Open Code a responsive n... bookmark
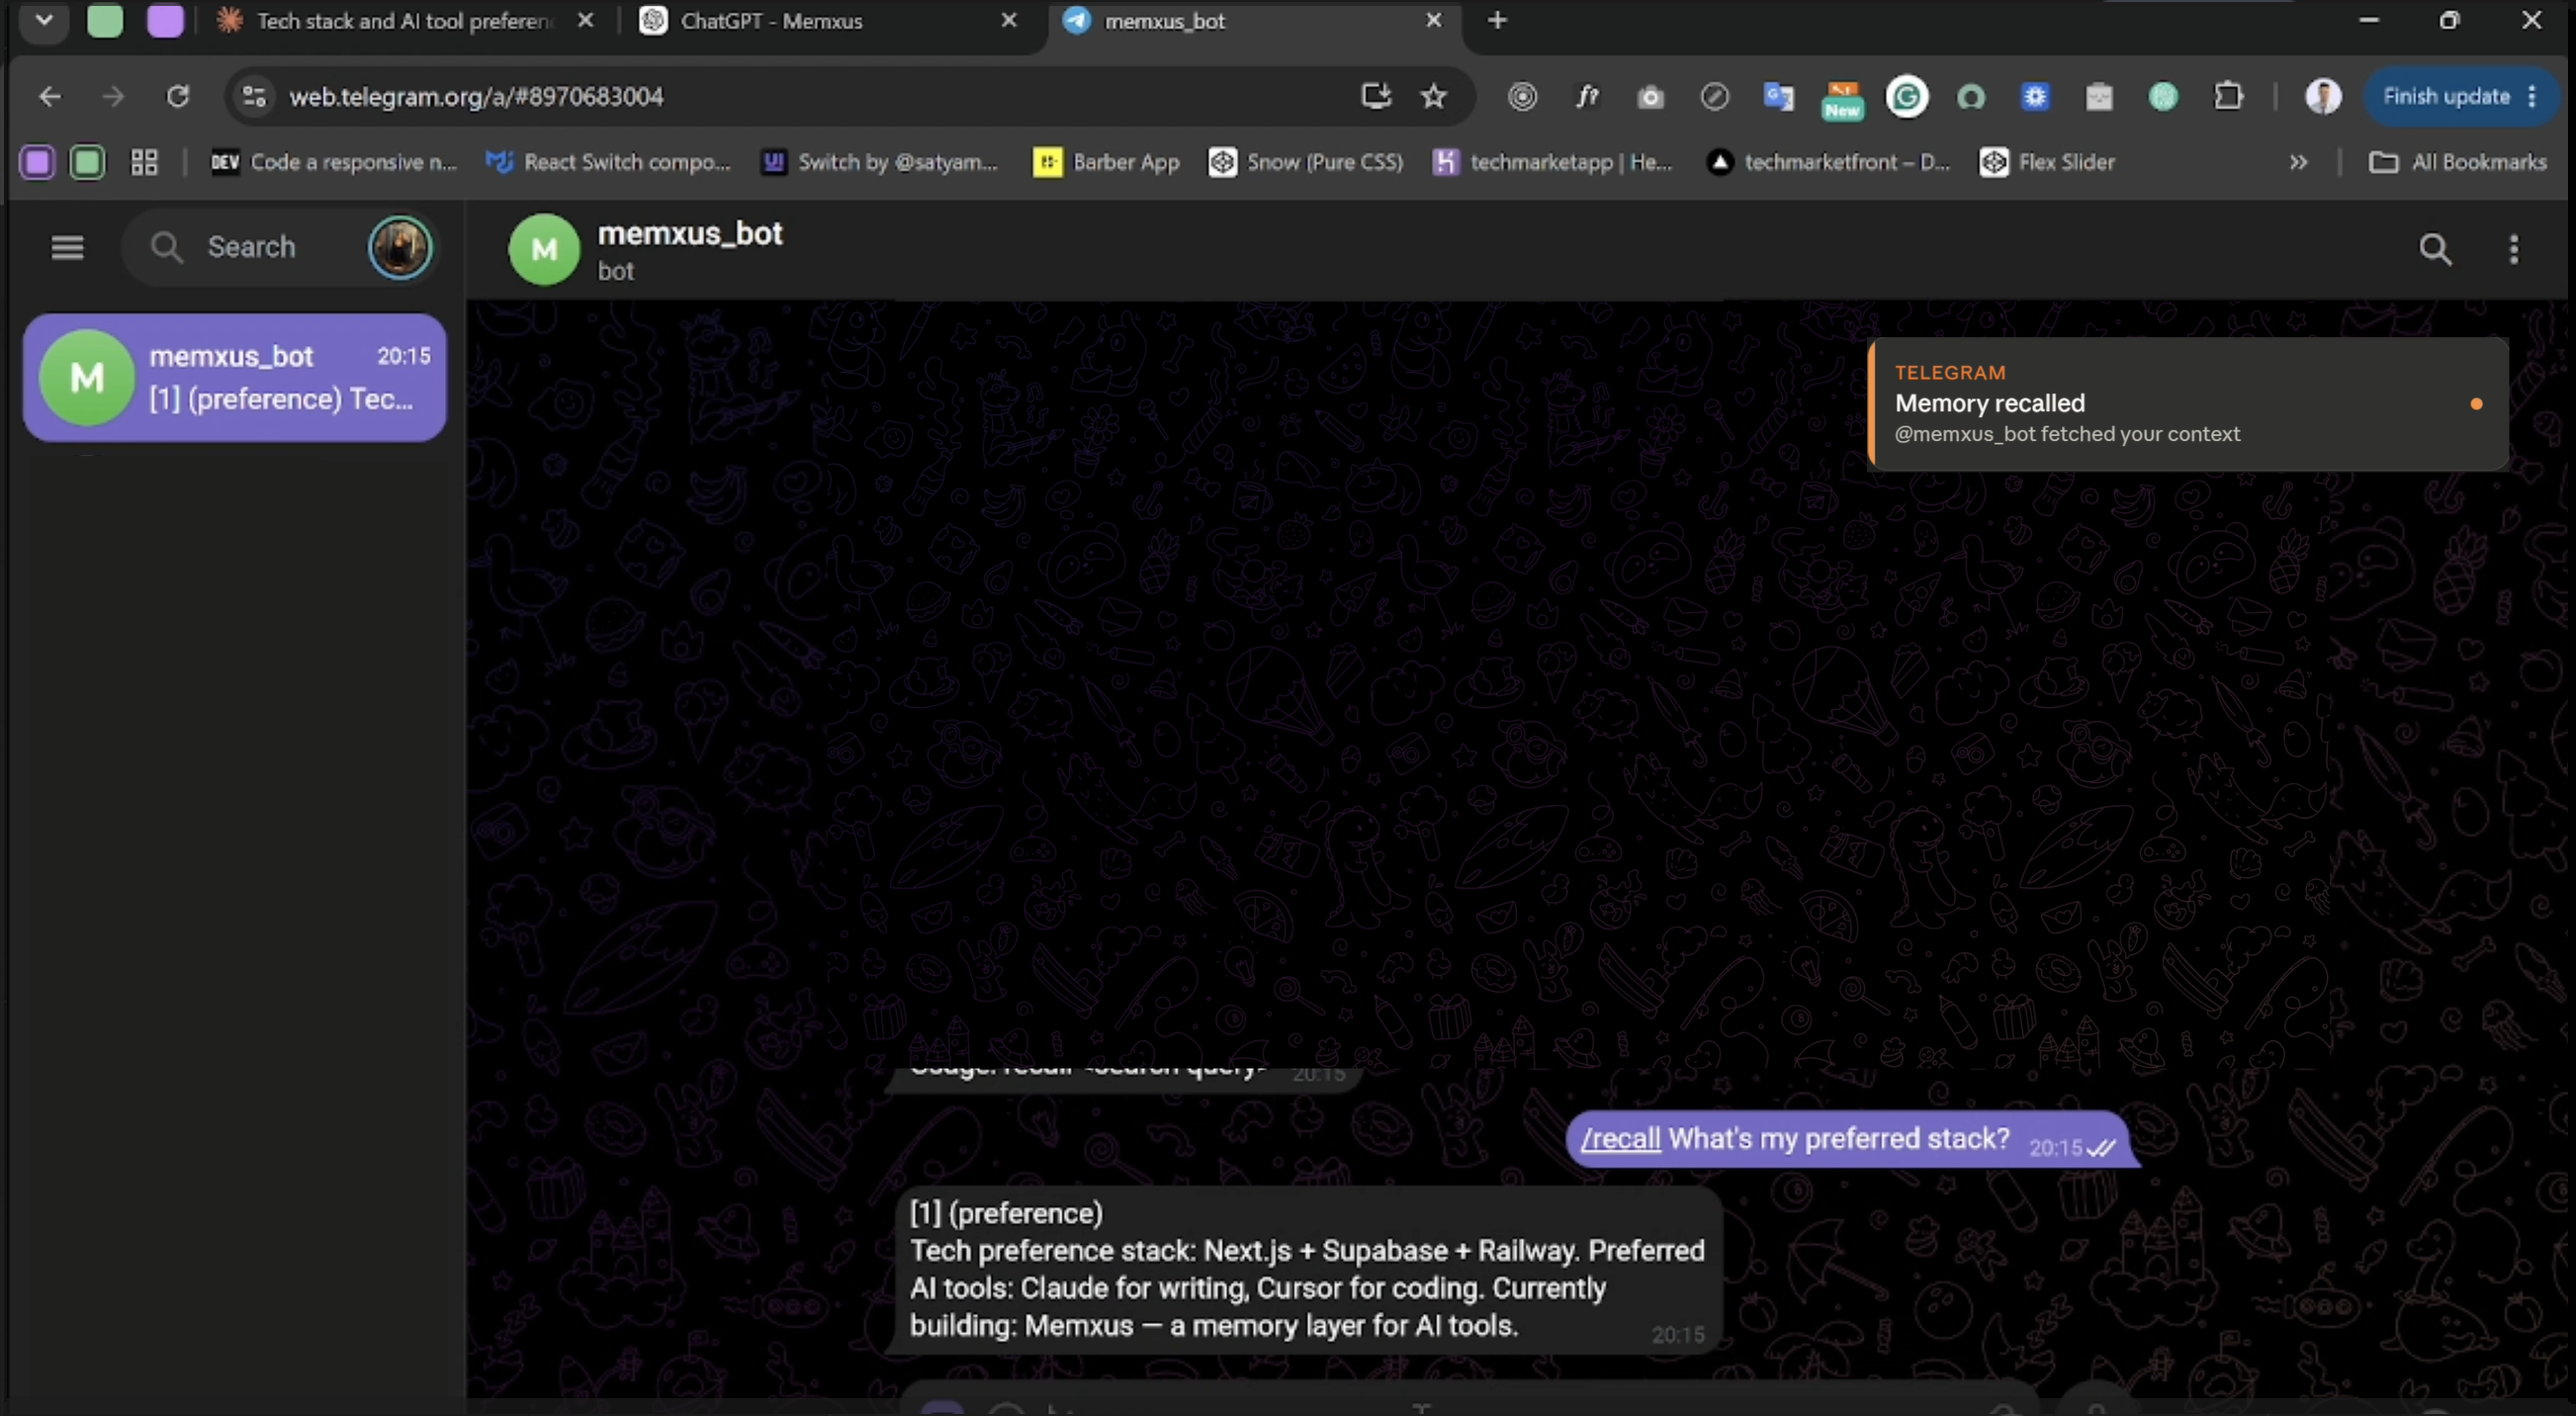2576x1416 pixels. 333,162
